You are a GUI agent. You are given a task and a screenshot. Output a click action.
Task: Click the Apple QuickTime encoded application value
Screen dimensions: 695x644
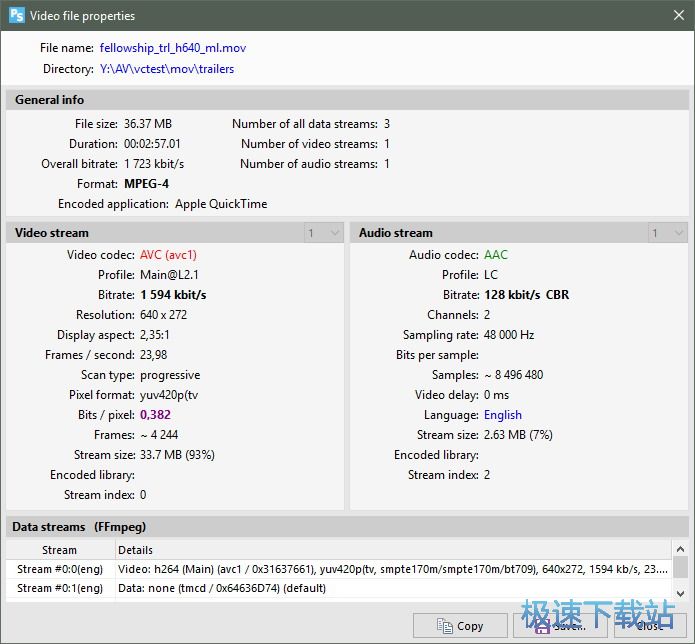[221, 204]
